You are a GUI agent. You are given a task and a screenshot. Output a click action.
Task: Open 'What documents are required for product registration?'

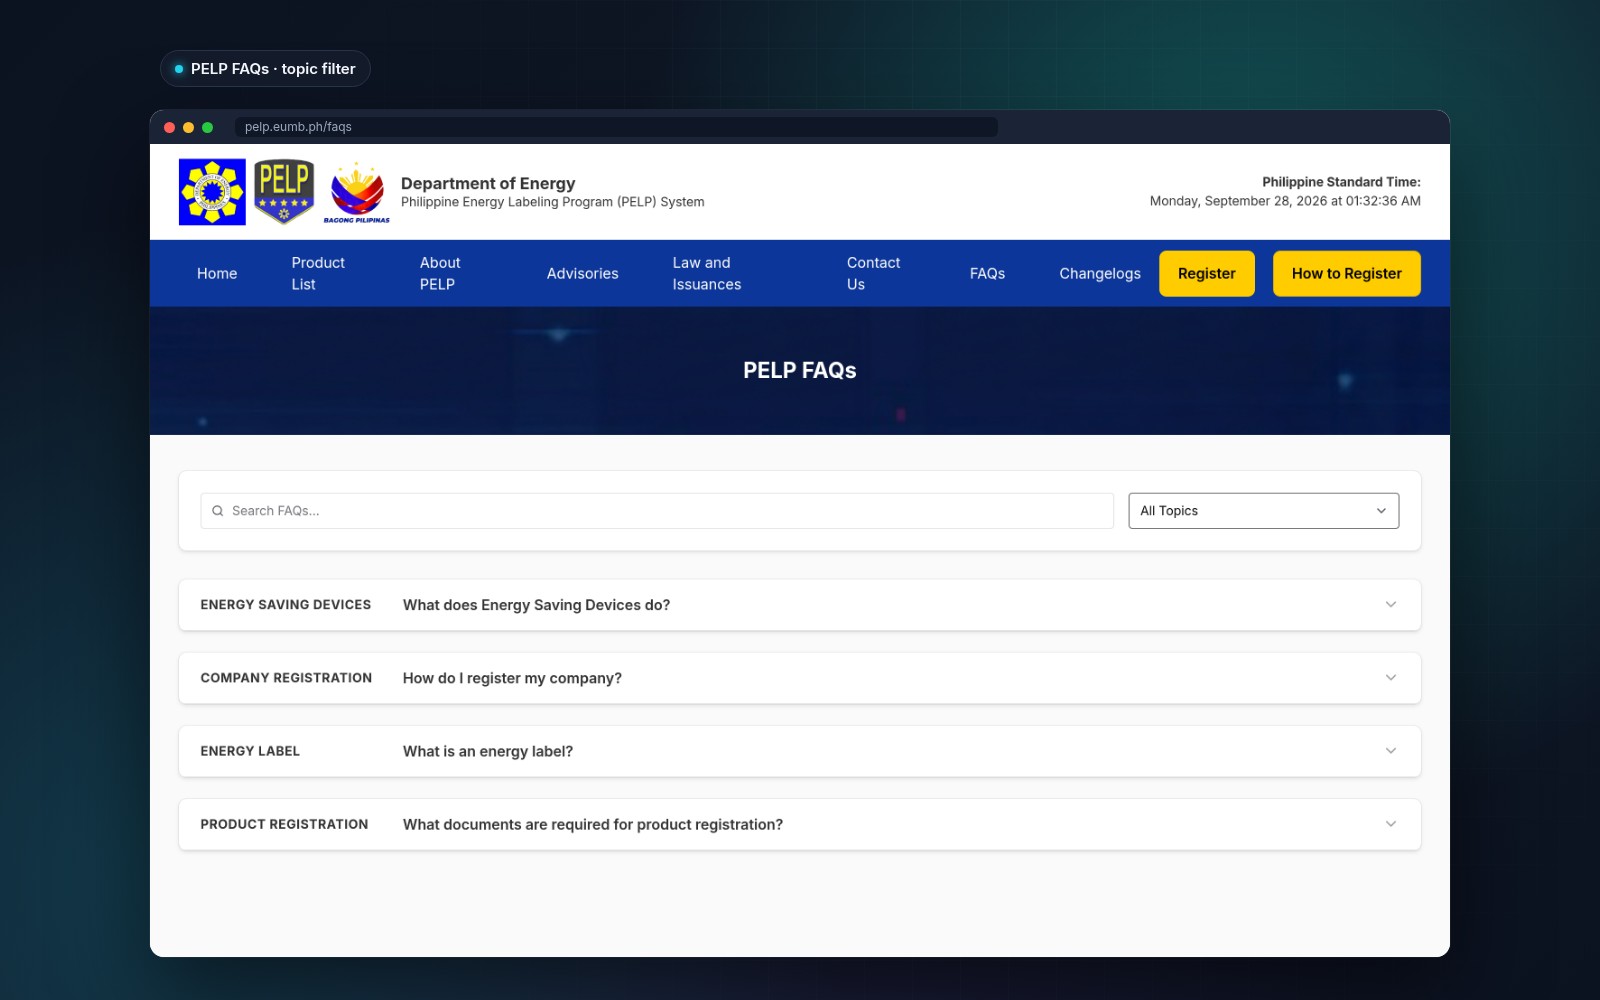(x=593, y=824)
